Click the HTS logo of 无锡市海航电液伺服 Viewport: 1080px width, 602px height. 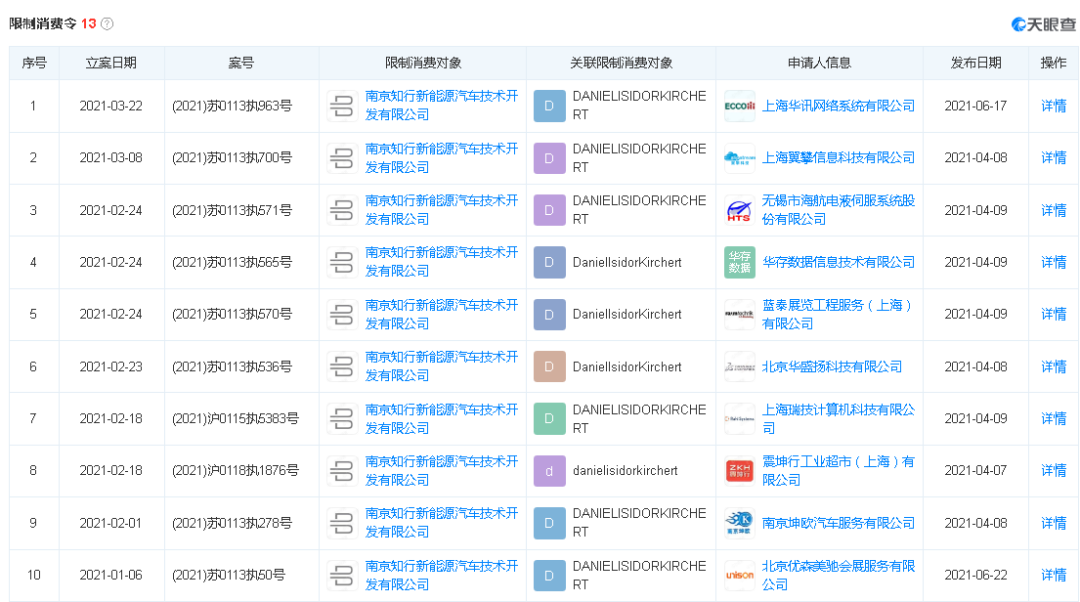point(739,210)
